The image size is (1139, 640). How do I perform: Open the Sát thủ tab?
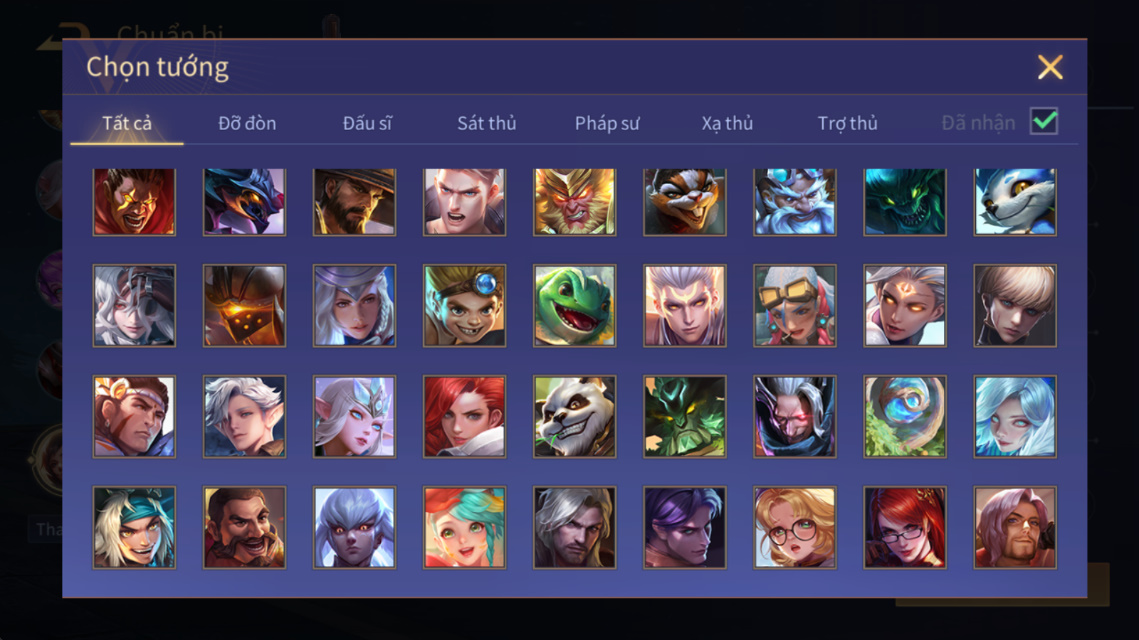click(487, 123)
